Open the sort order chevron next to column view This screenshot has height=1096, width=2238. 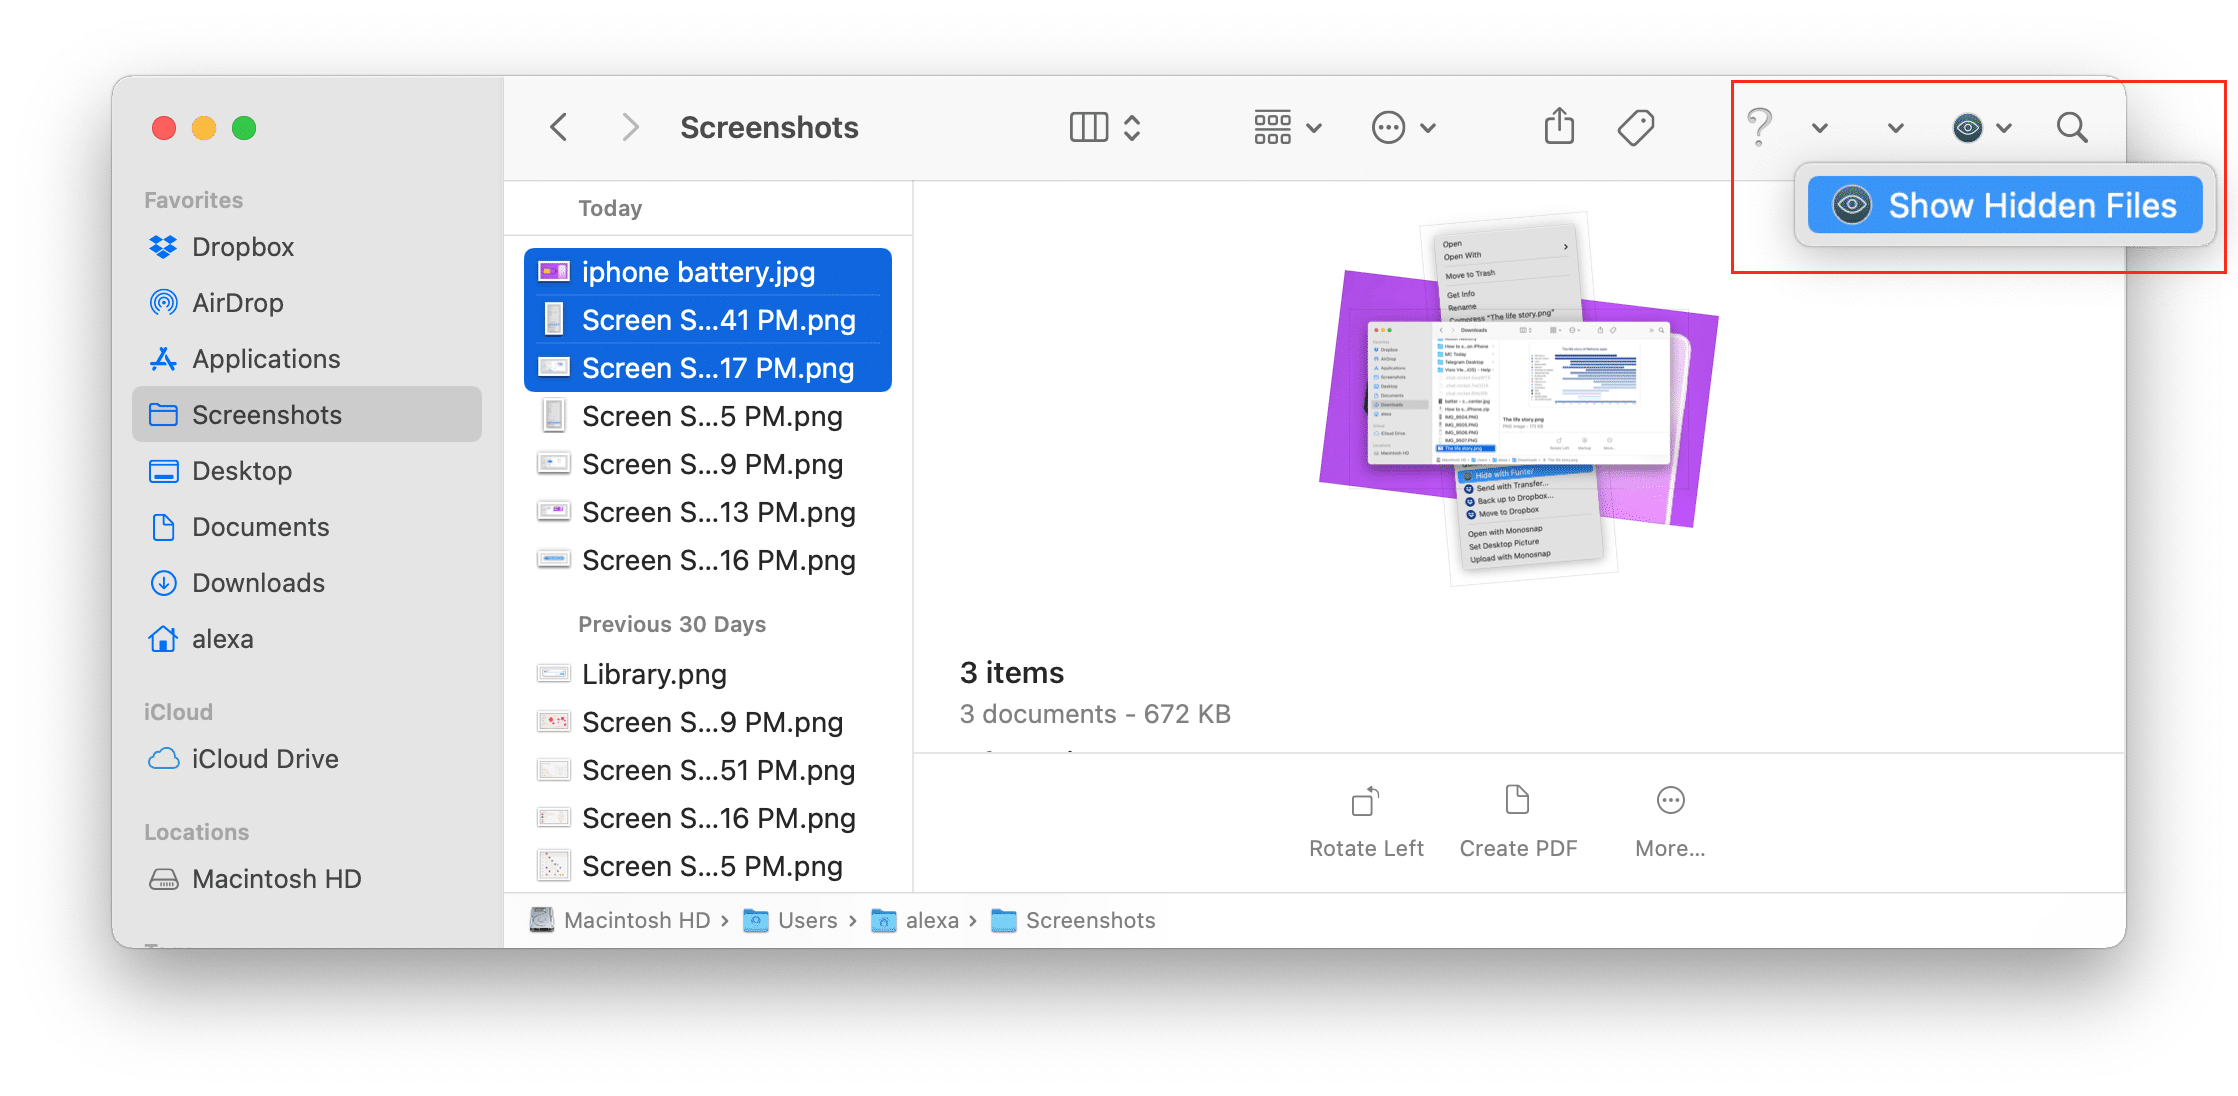pos(1133,127)
